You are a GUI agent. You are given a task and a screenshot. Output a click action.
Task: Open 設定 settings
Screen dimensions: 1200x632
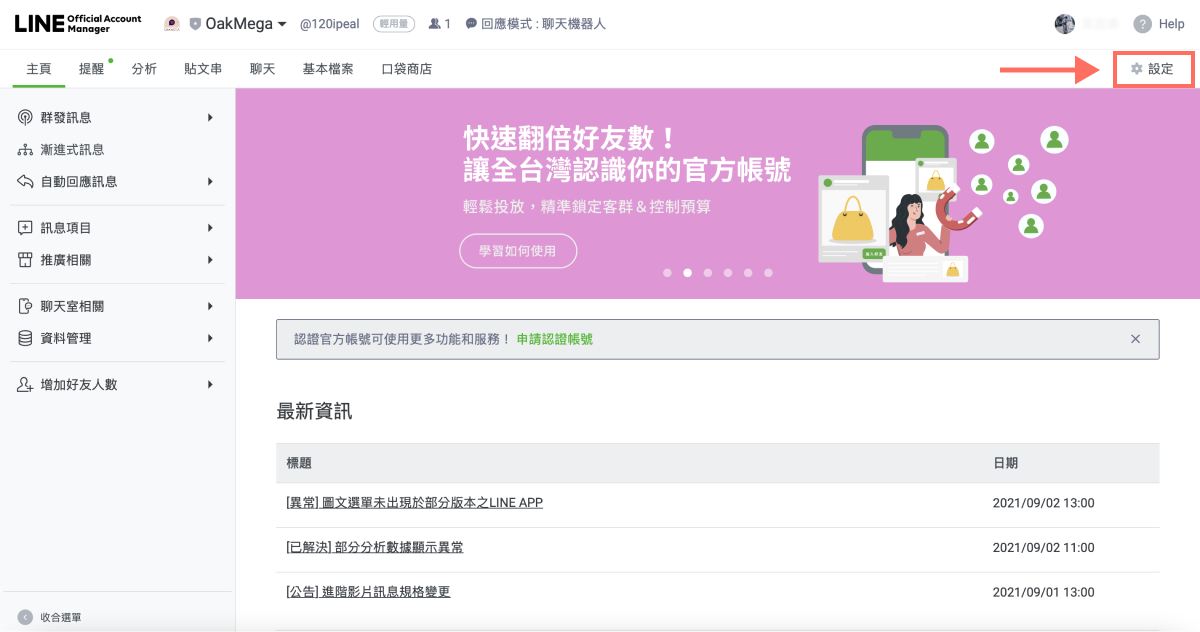tap(1154, 69)
